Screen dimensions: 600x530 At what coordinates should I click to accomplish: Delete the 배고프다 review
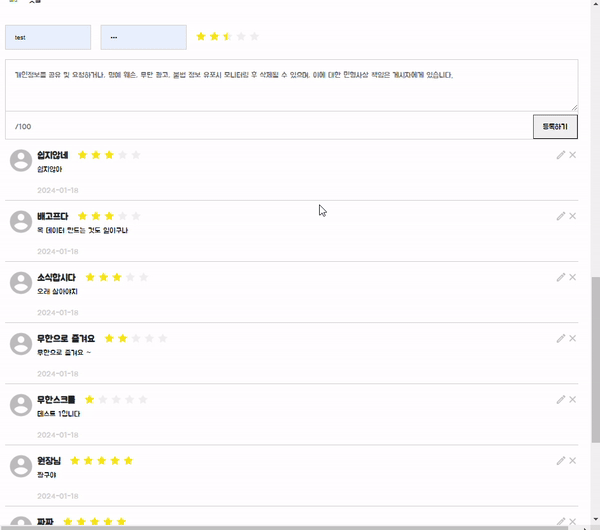tap(572, 216)
